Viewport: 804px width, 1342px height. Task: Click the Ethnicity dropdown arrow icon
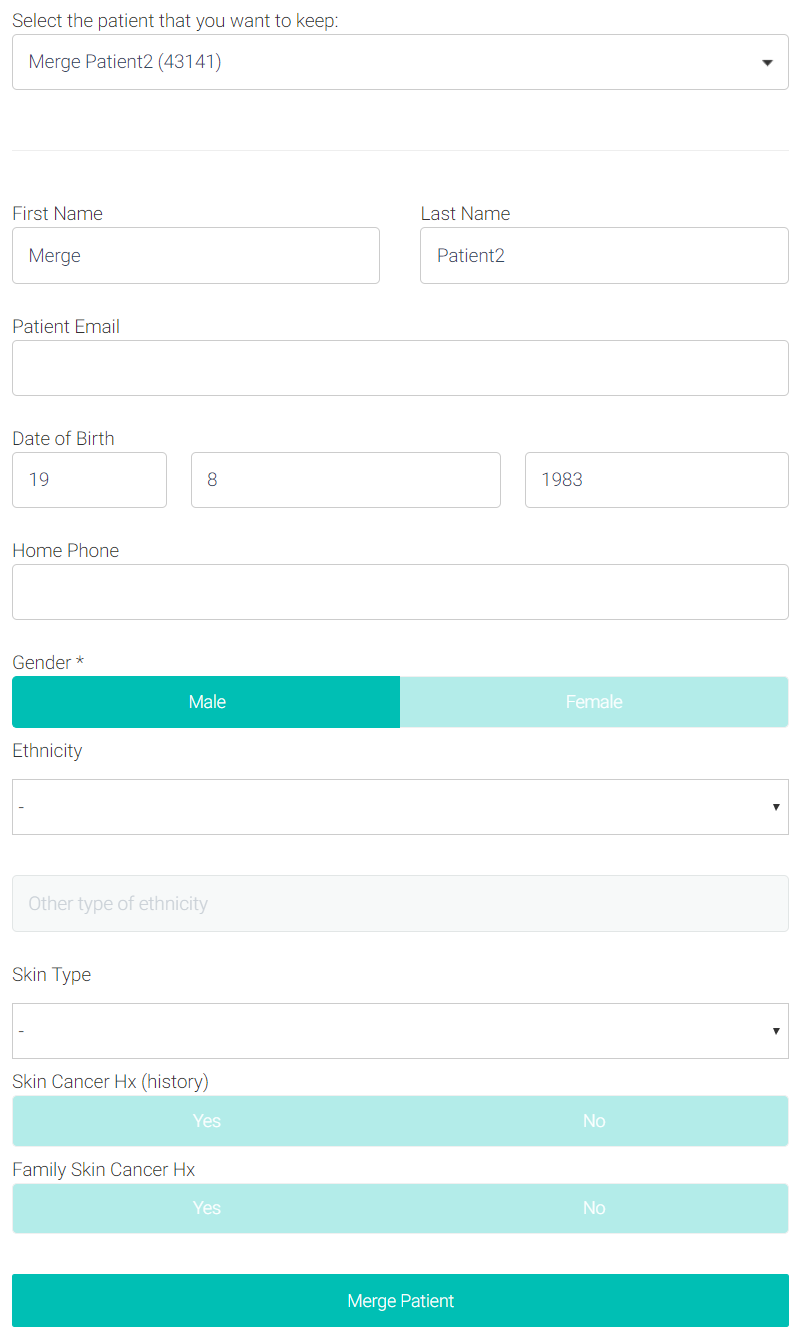pos(776,807)
